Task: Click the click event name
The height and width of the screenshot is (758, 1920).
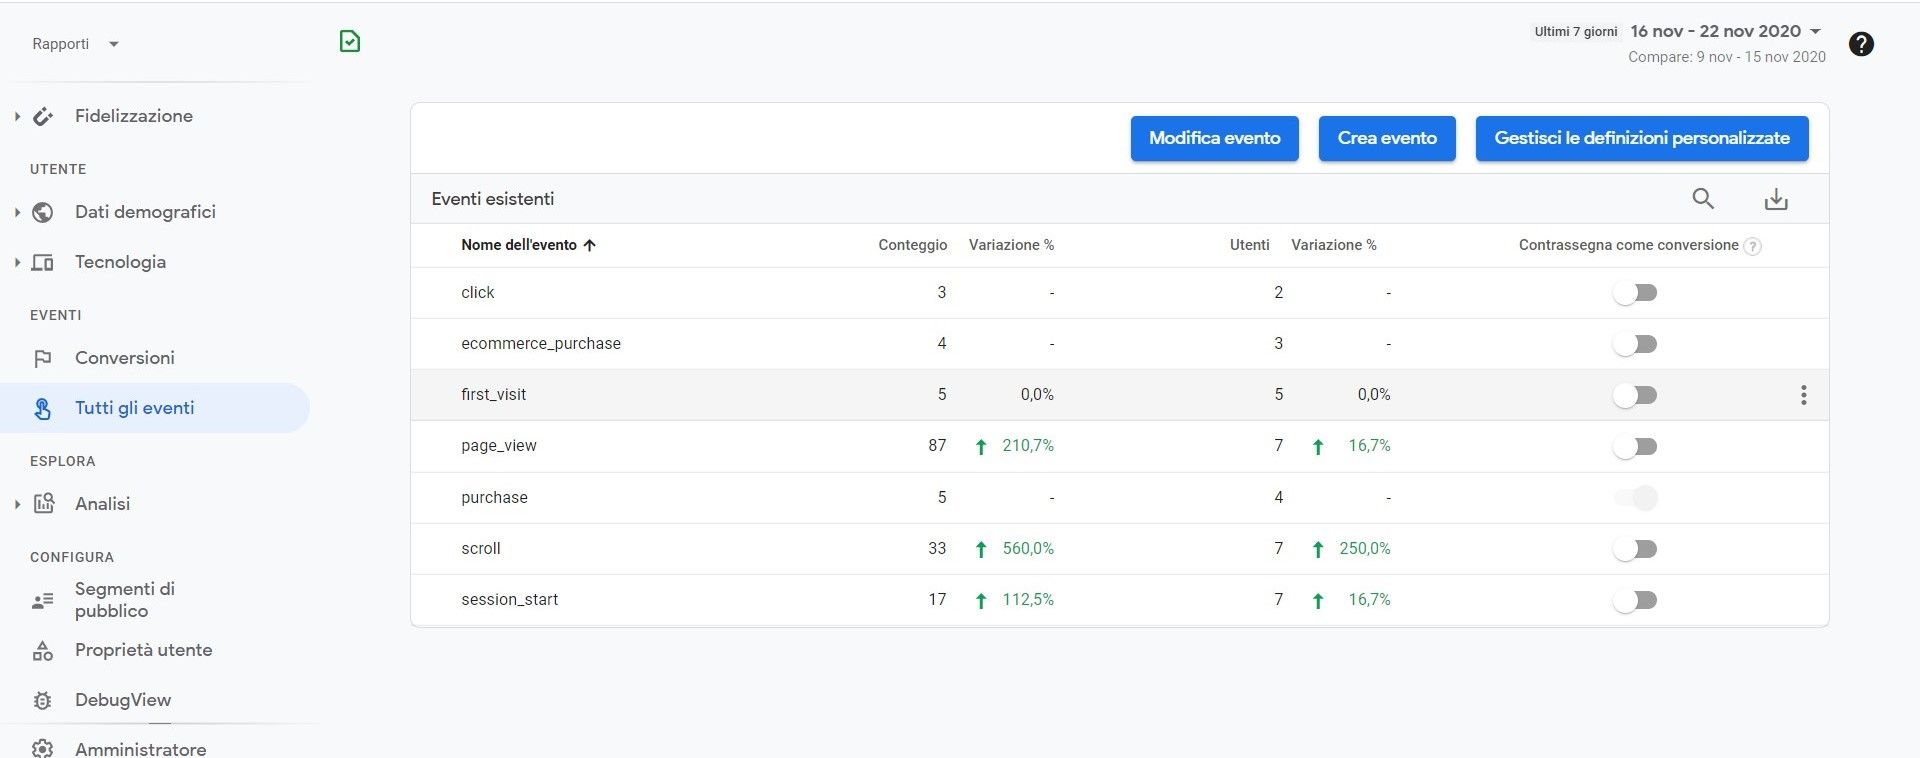Action: click(477, 293)
